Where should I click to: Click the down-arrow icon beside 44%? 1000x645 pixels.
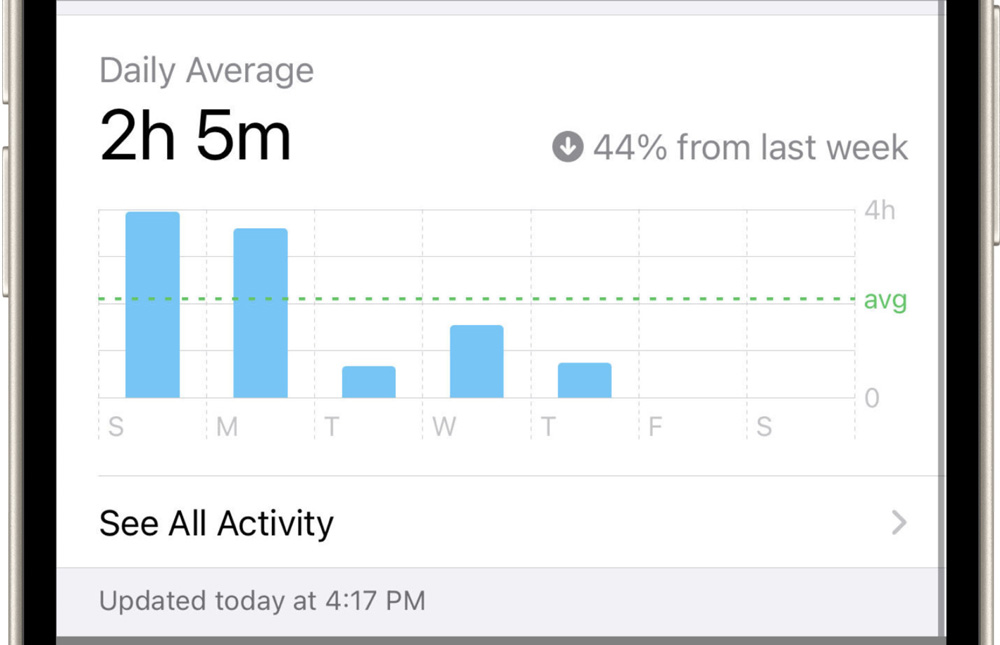coord(567,148)
